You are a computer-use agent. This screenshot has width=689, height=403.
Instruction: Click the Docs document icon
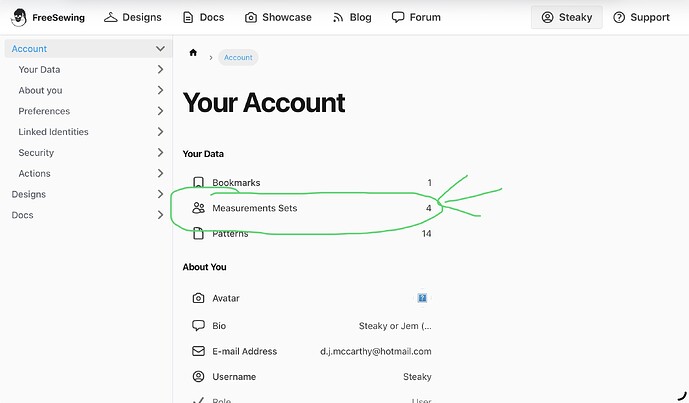click(x=188, y=18)
